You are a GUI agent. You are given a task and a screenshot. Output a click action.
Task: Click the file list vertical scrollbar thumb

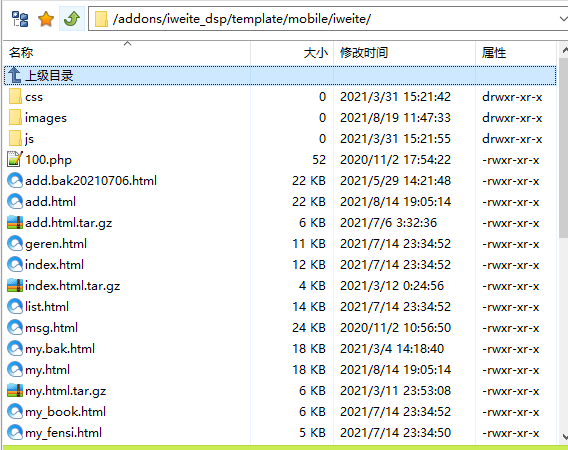coord(564,148)
